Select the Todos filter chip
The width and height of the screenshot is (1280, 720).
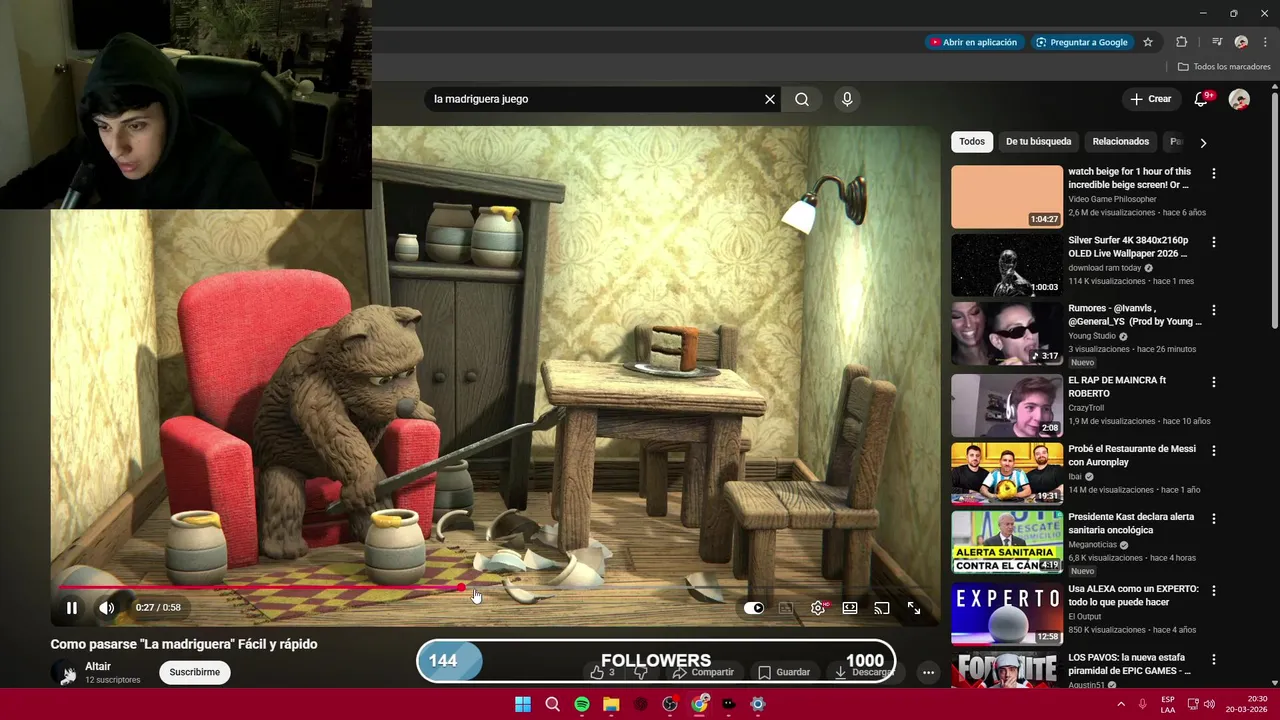click(x=972, y=142)
